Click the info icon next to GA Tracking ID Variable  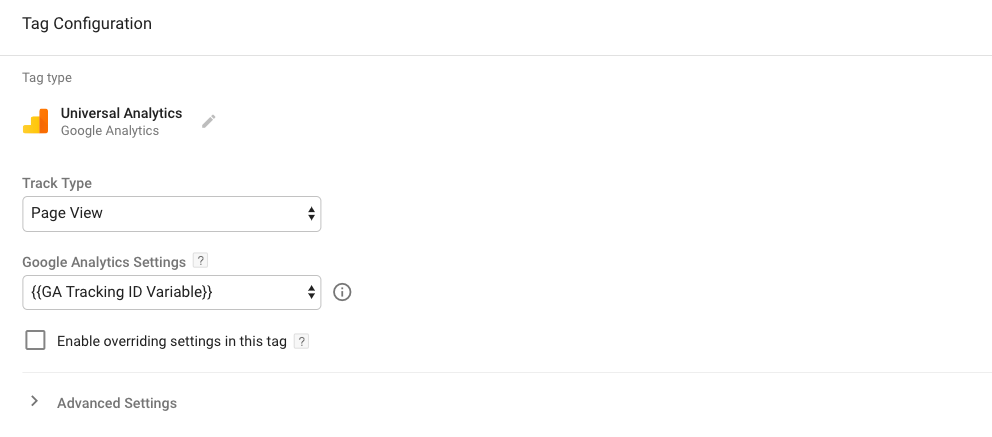pos(342,293)
